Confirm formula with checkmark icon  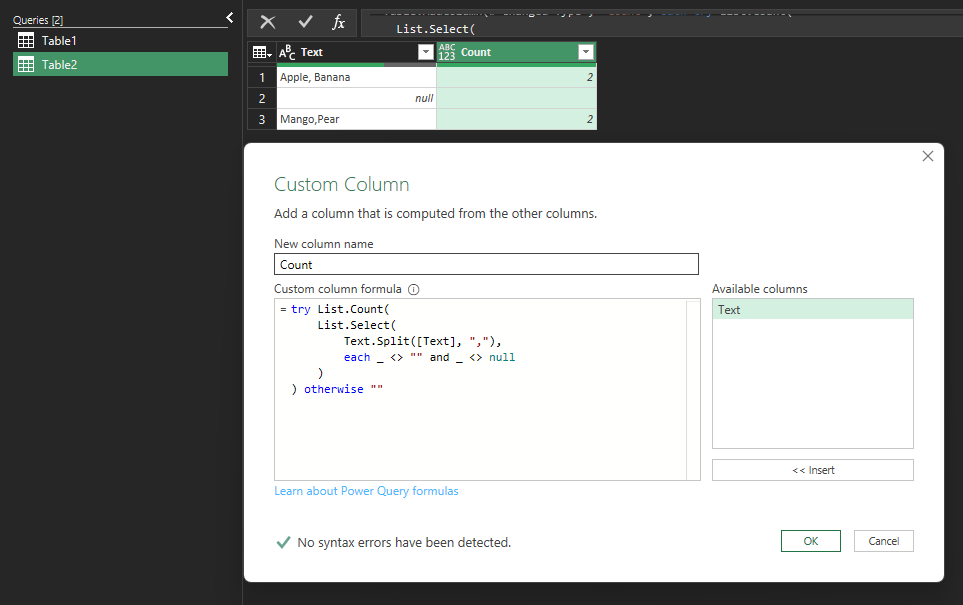pyautogui.click(x=305, y=22)
